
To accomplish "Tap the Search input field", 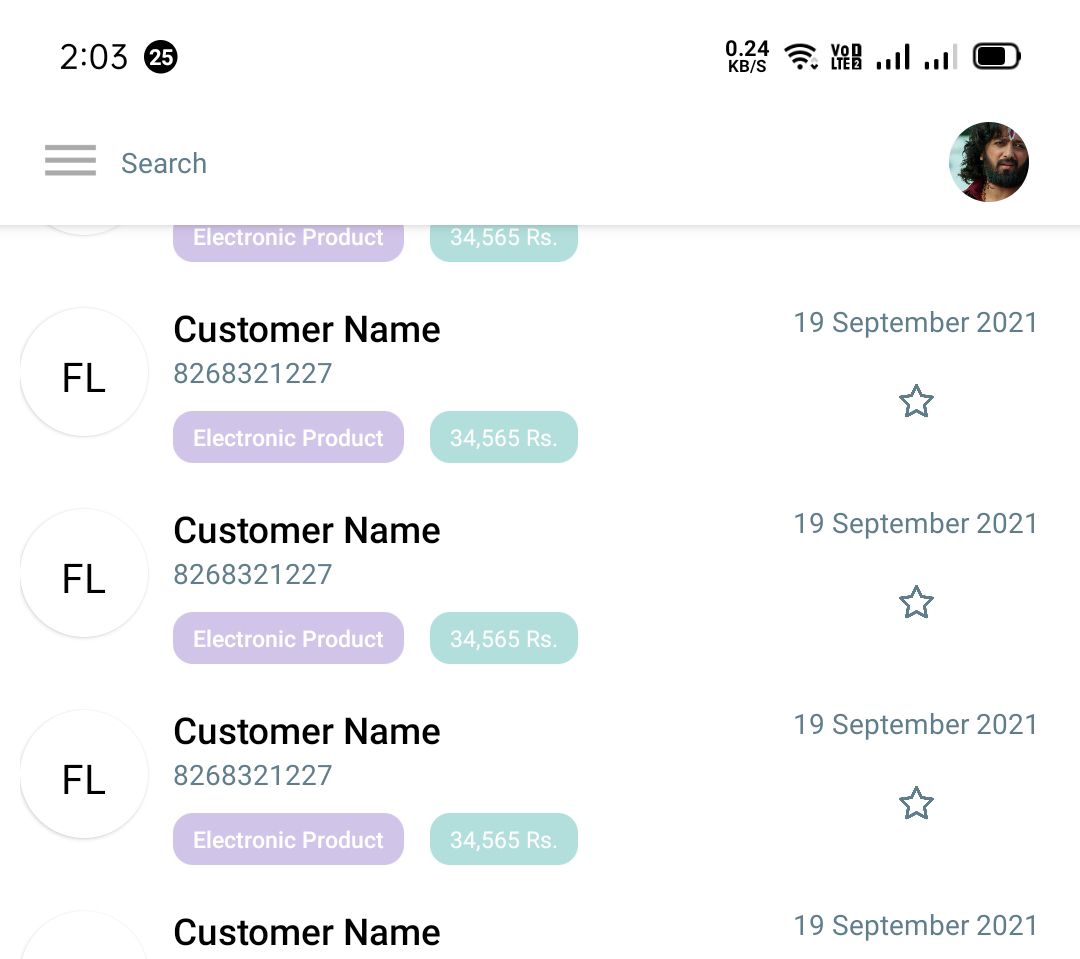I will tap(164, 163).
